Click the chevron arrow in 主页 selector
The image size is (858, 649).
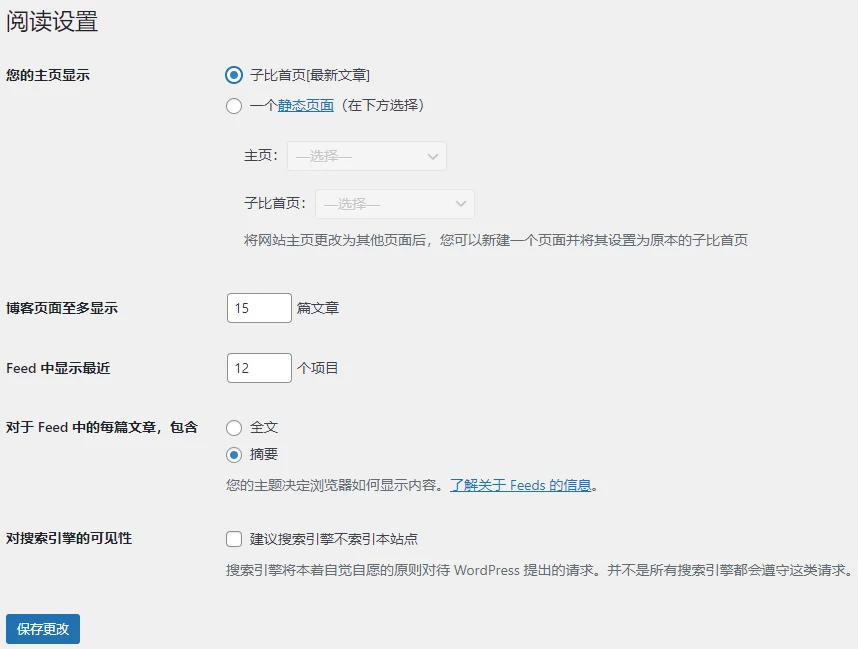433,156
